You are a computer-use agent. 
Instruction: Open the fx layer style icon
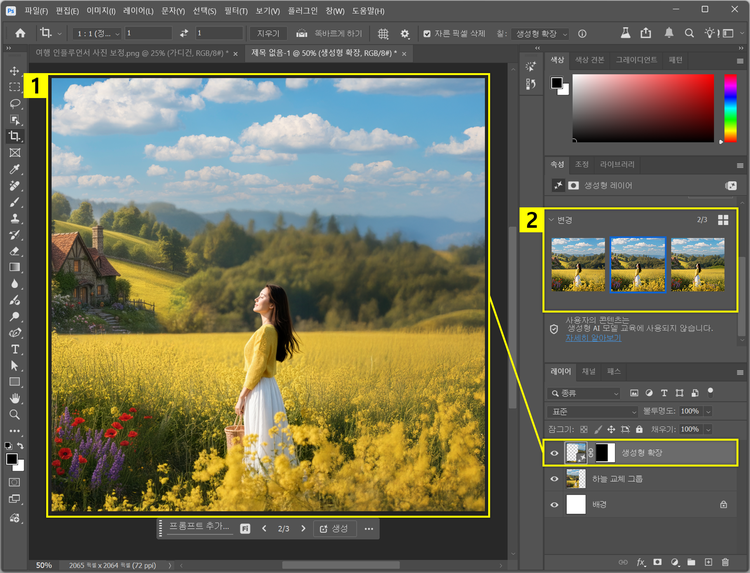point(642,562)
